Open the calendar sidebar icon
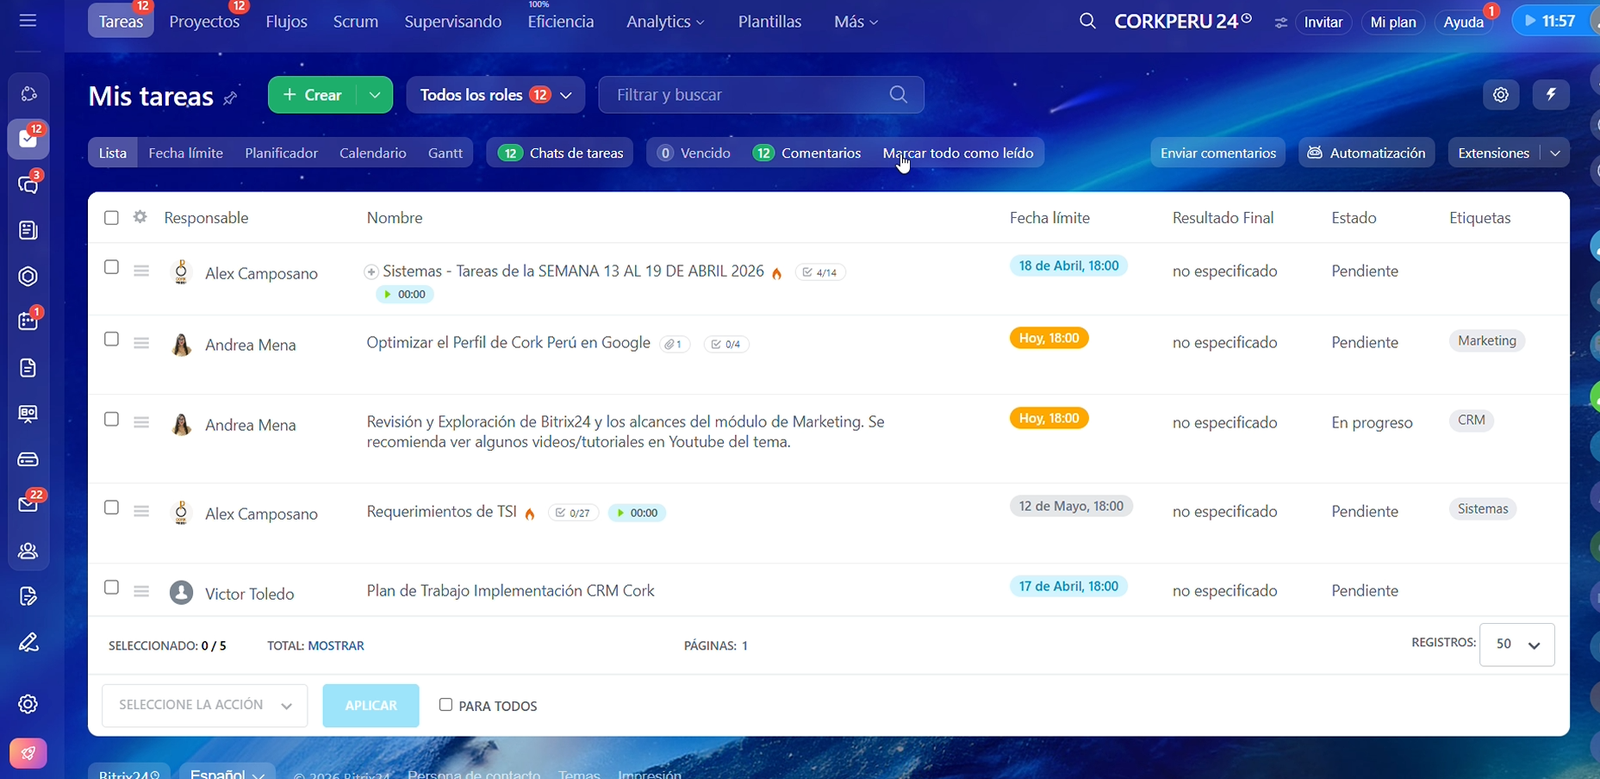Image resolution: width=1600 pixels, height=779 pixels. pos(28,321)
